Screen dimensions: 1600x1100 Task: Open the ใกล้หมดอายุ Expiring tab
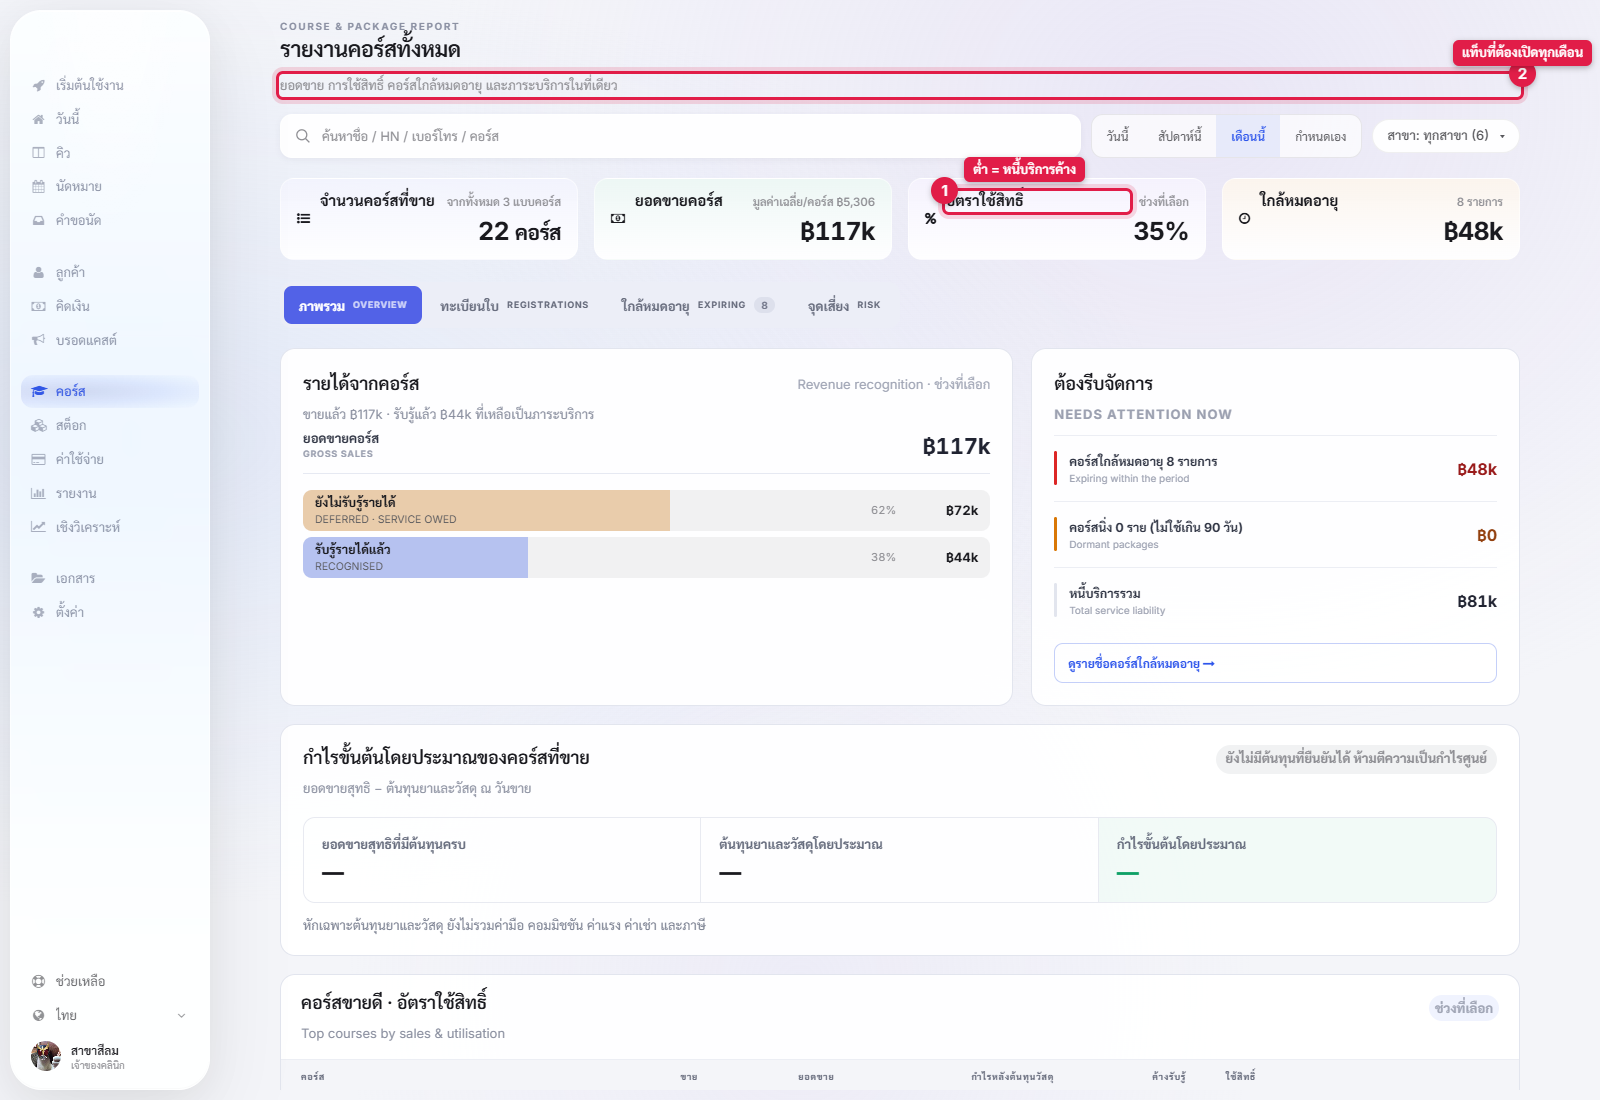[x=697, y=305]
